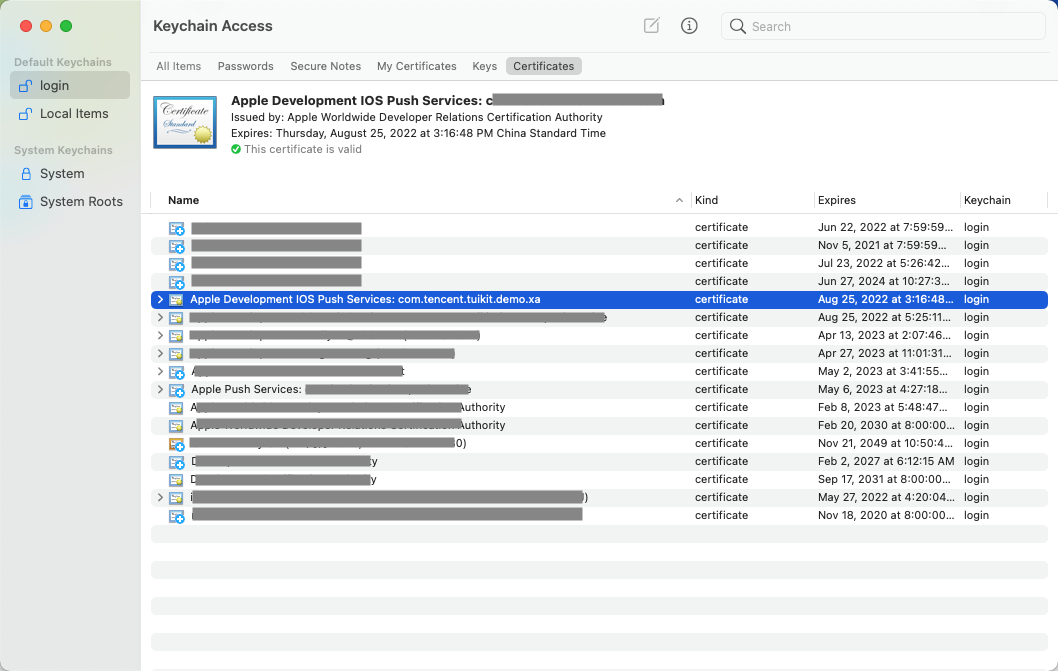Click the "Nov 18, 2020" expiry cell
Screen dimensions: 1058x671
(x=886, y=515)
